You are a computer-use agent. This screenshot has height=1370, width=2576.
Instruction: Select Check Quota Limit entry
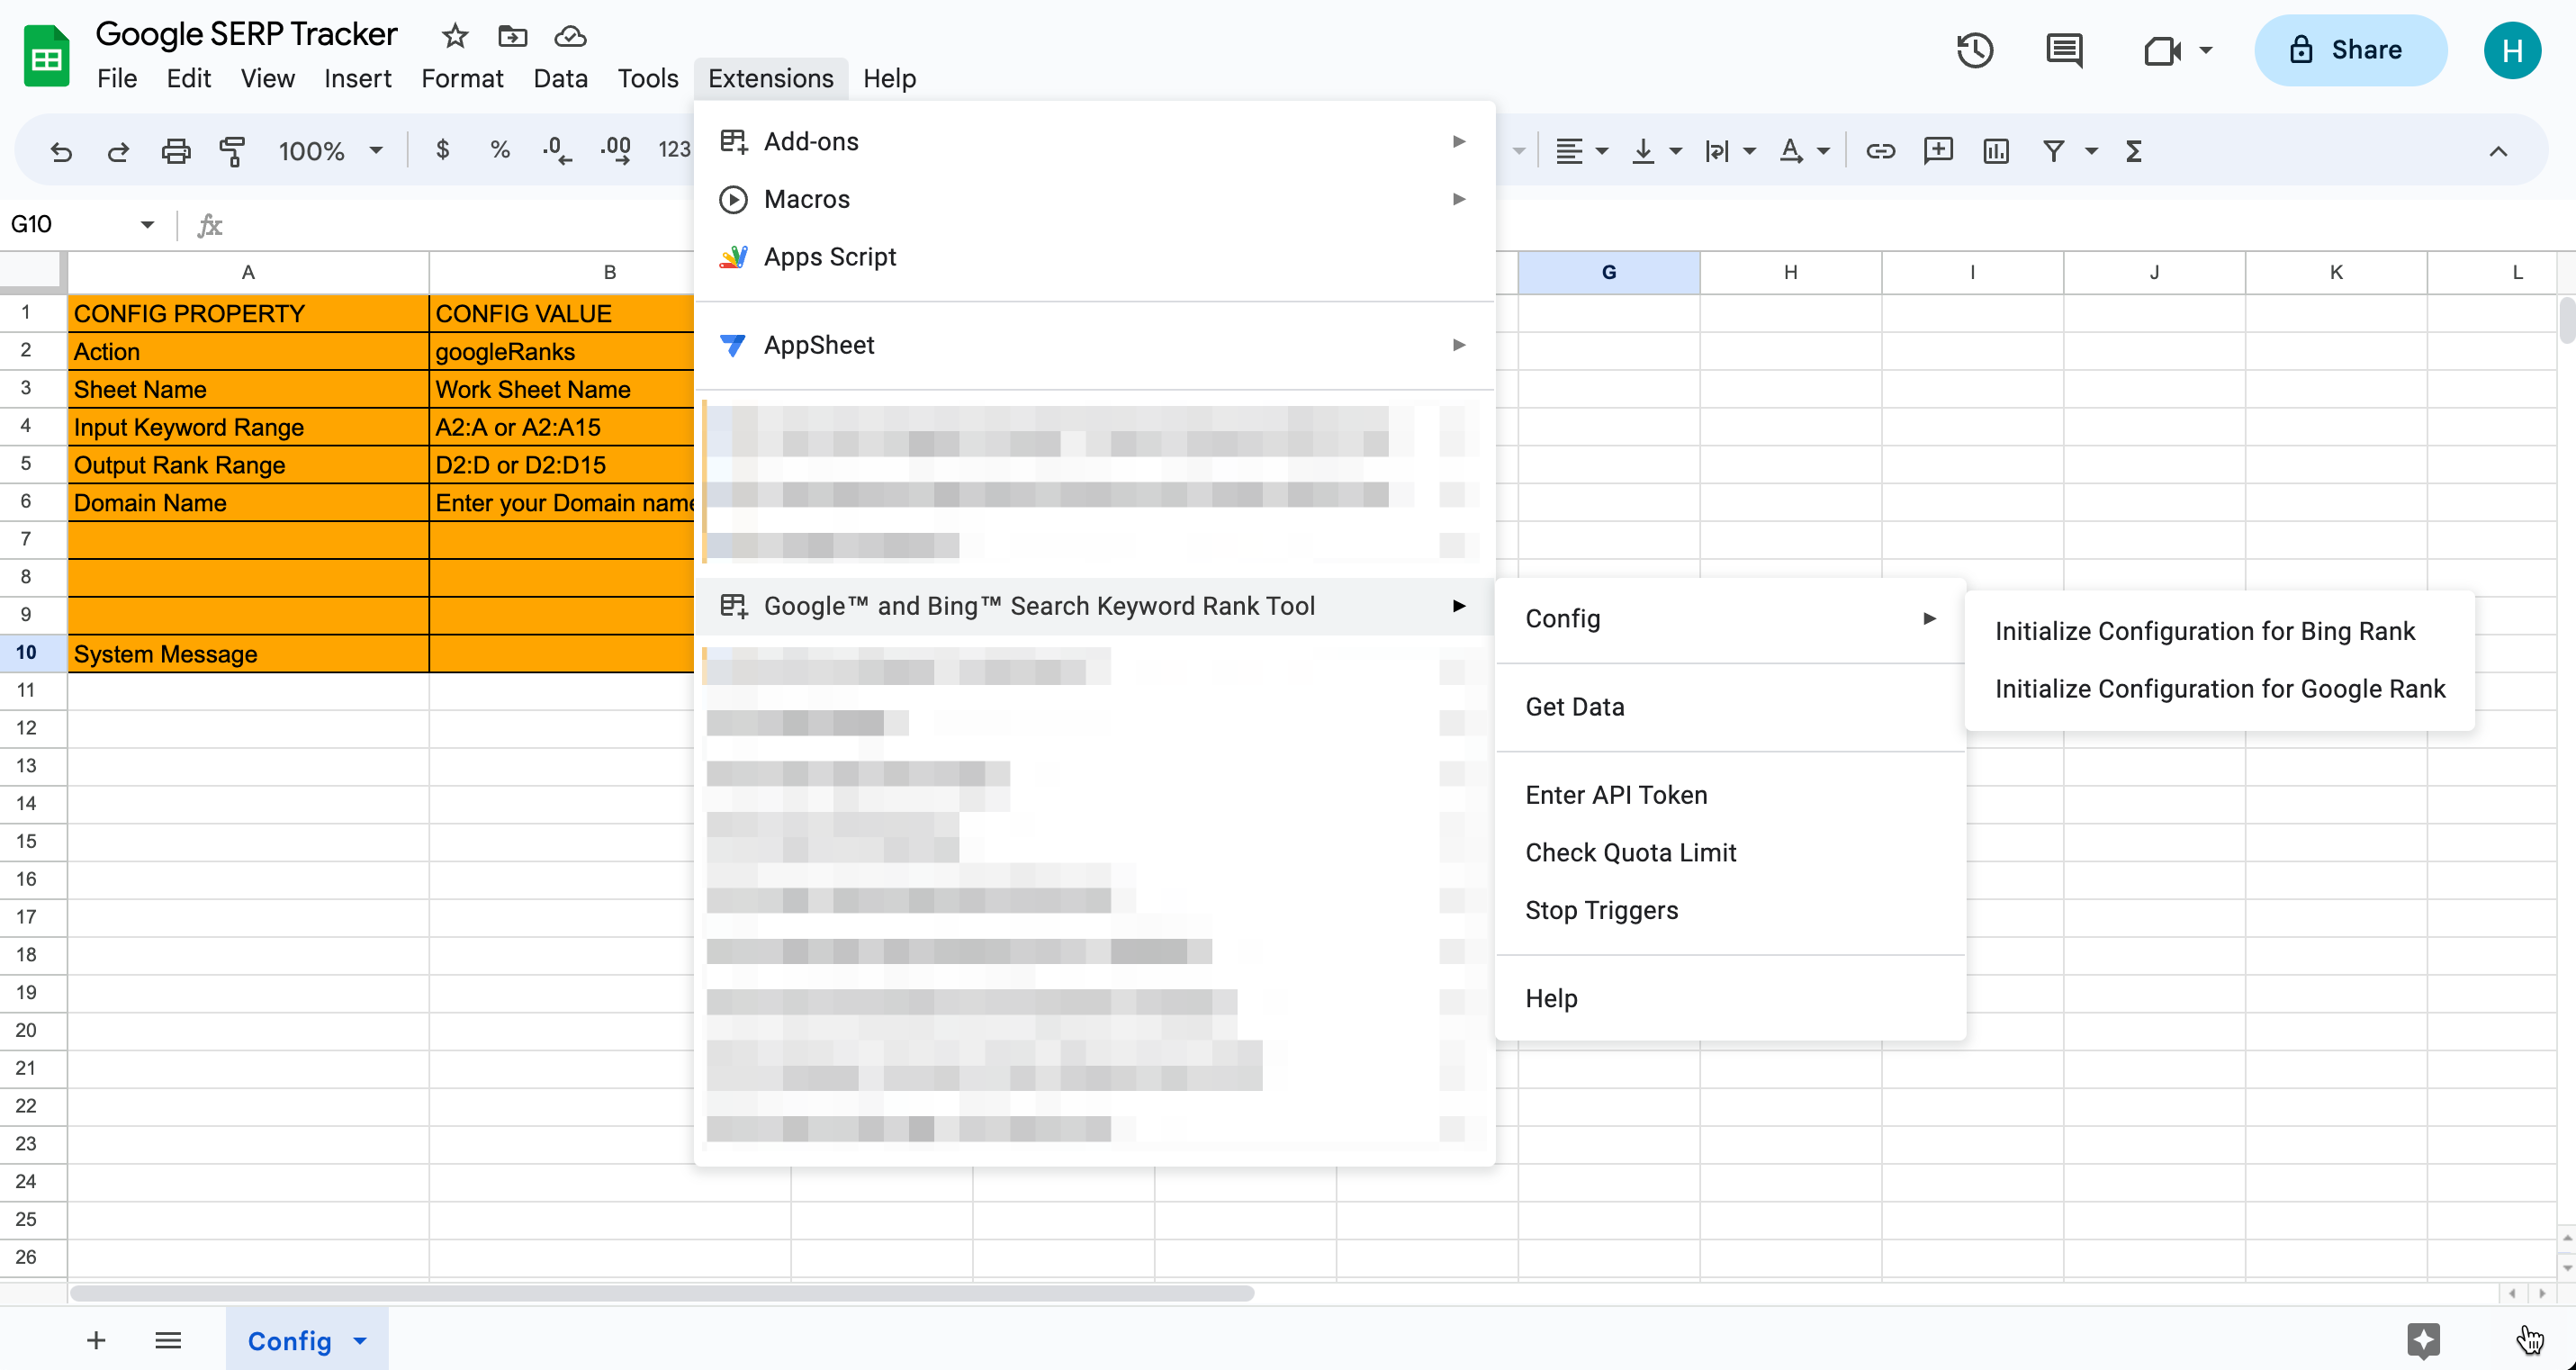[1730, 853]
